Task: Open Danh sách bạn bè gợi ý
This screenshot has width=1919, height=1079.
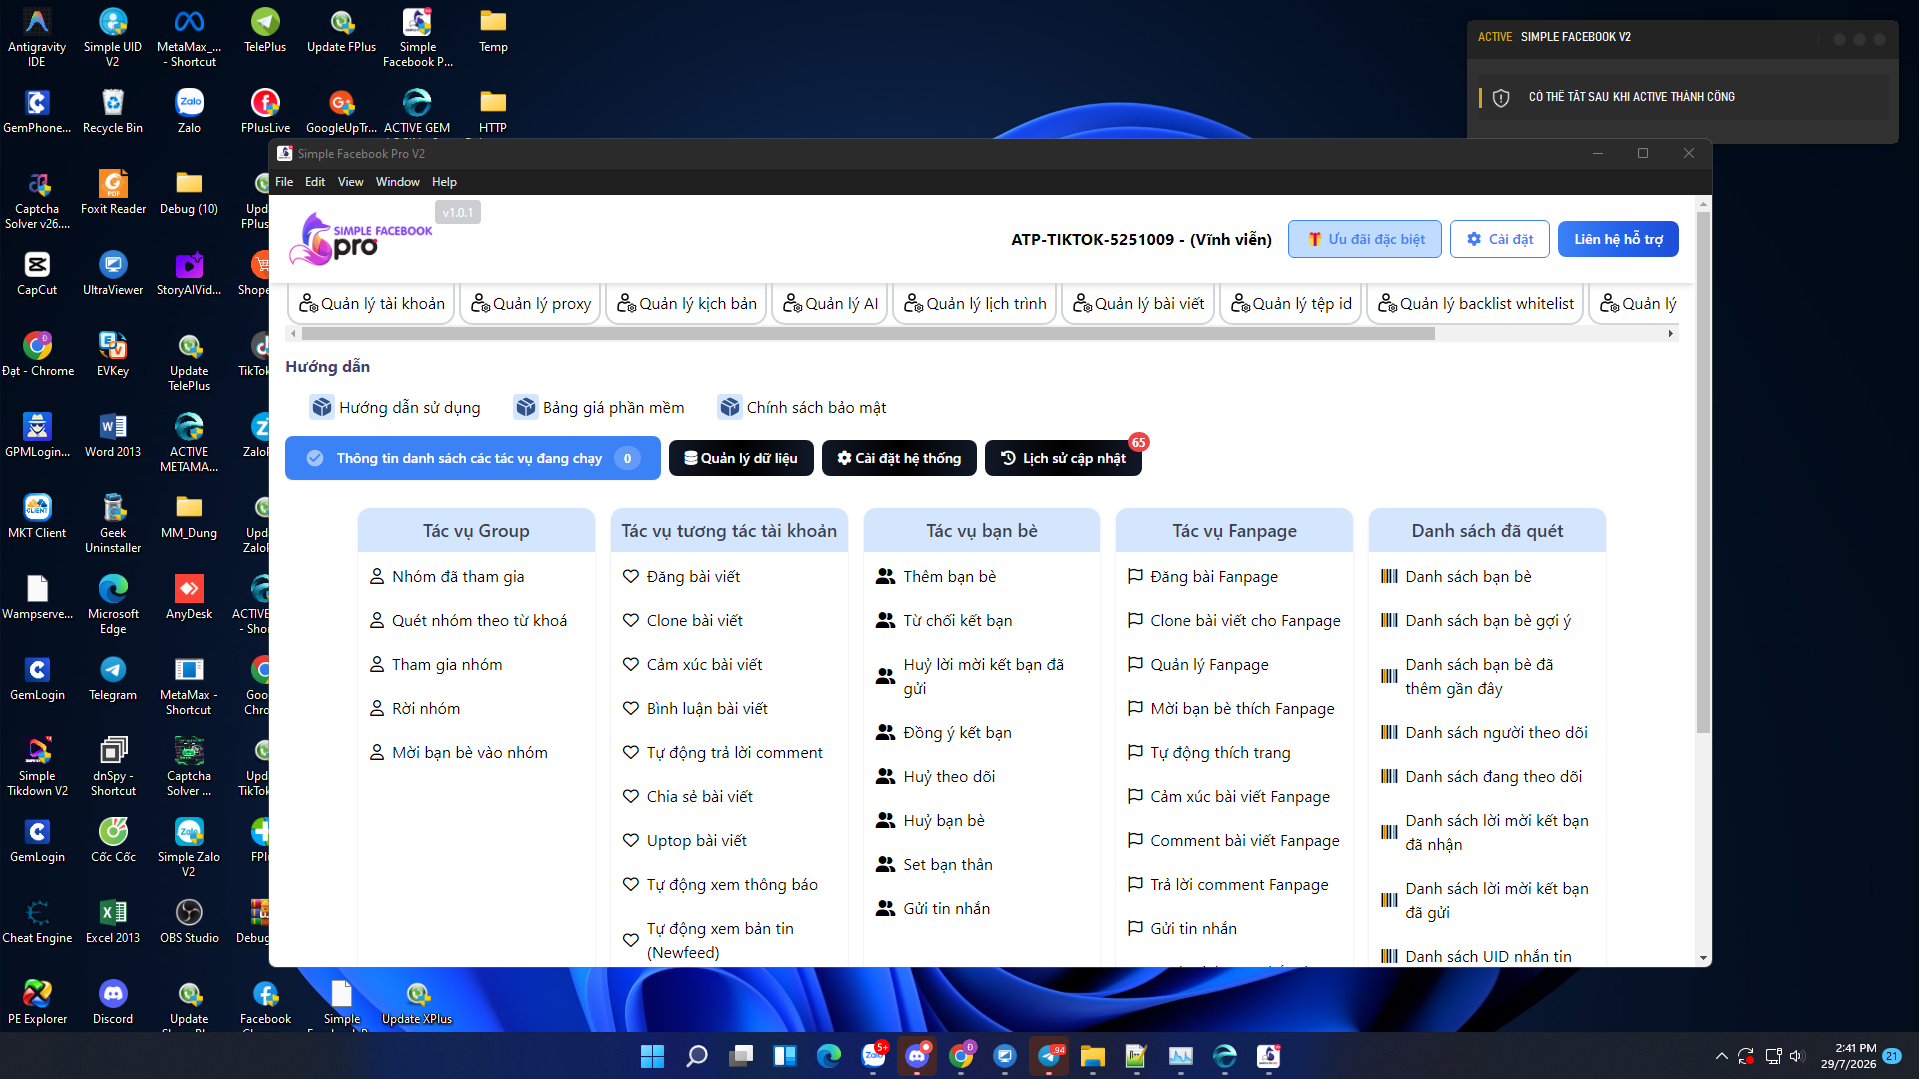Action: coord(1475,621)
